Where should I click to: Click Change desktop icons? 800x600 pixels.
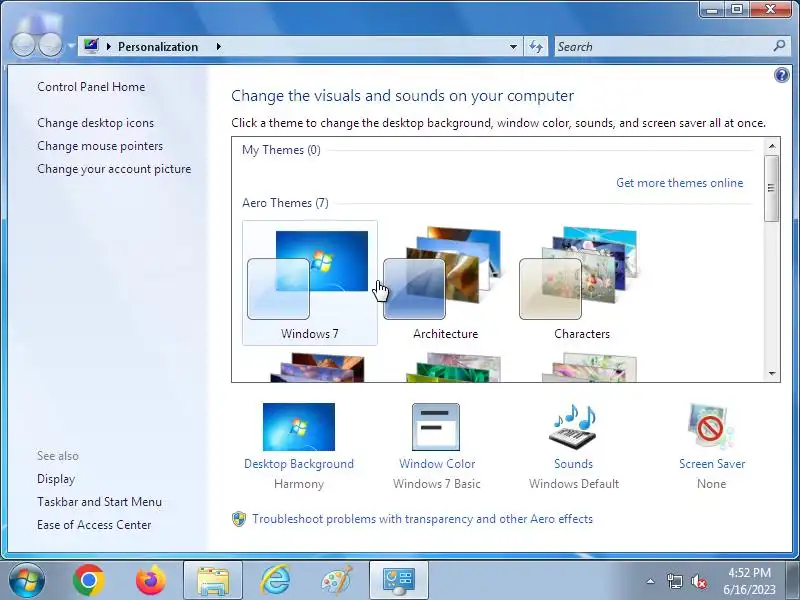pos(95,123)
